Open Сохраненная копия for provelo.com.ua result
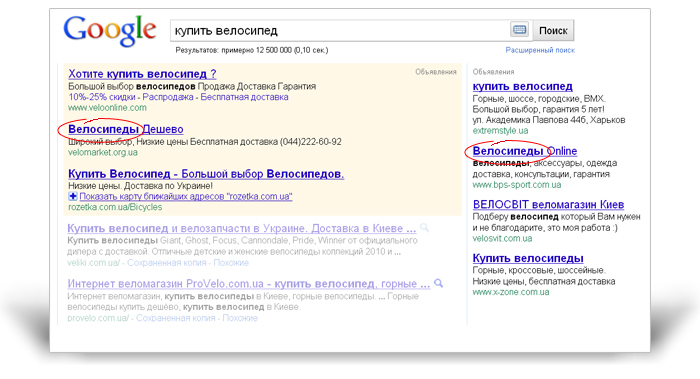Viewport: 700px width, 379px height. (175, 318)
